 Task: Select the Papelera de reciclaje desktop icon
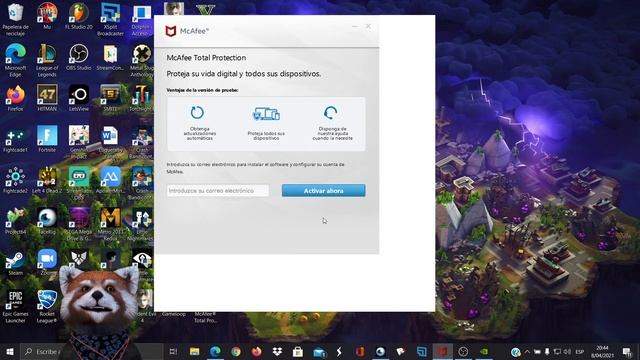click(x=16, y=19)
